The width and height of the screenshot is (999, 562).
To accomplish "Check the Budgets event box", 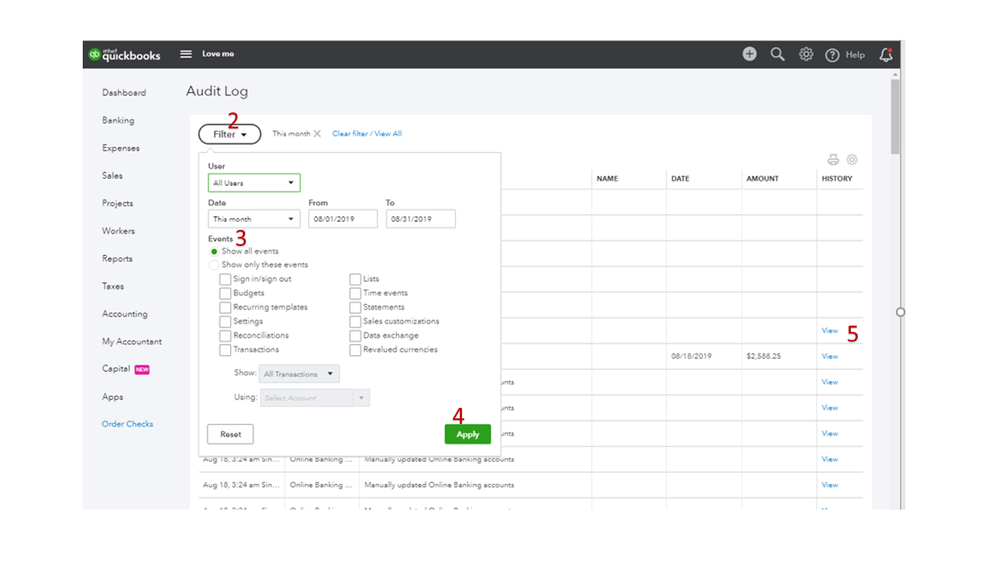I will pyautogui.click(x=225, y=293).
